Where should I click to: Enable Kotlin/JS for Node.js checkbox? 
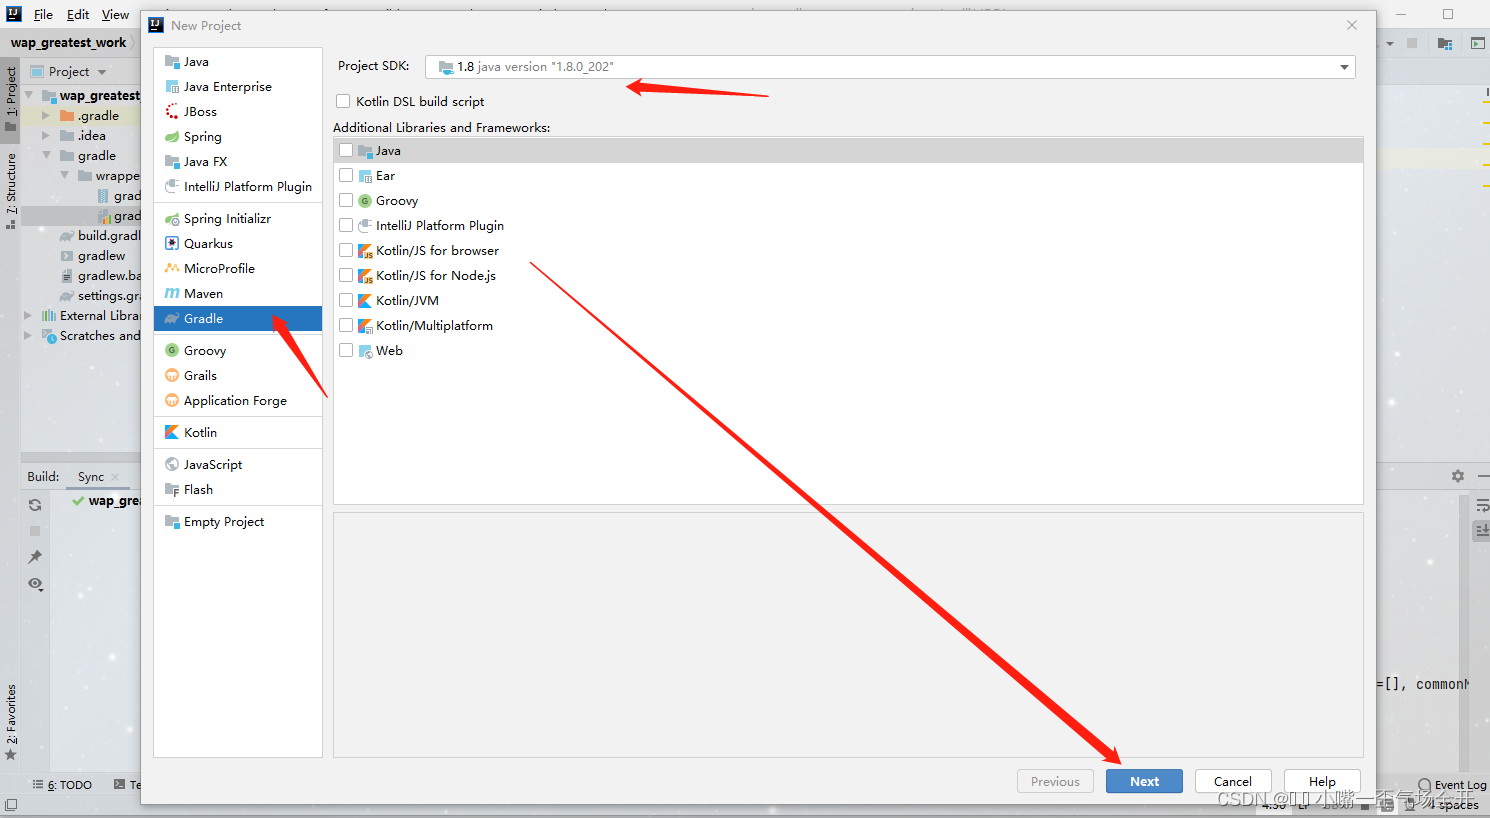point(346,276)
